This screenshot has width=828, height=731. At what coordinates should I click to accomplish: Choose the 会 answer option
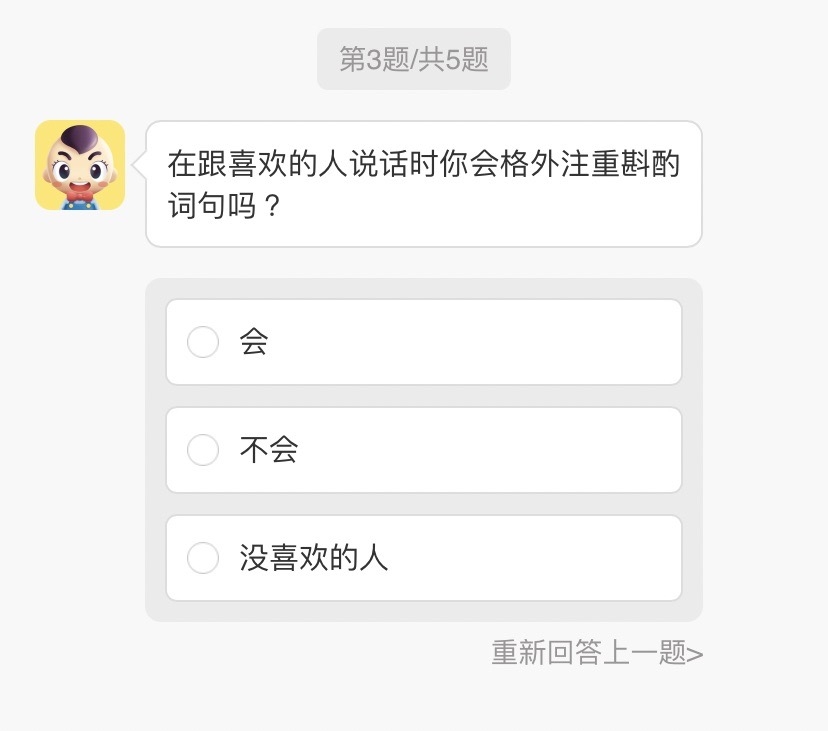[423, 342]
